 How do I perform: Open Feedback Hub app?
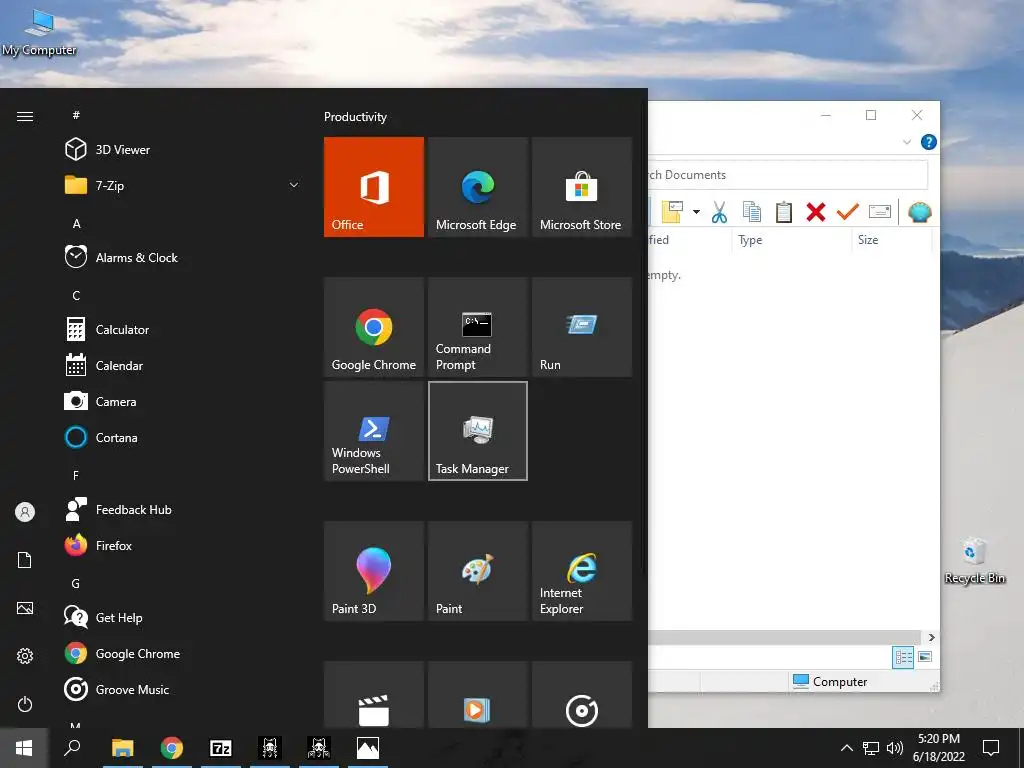click(x=183, y=509)
